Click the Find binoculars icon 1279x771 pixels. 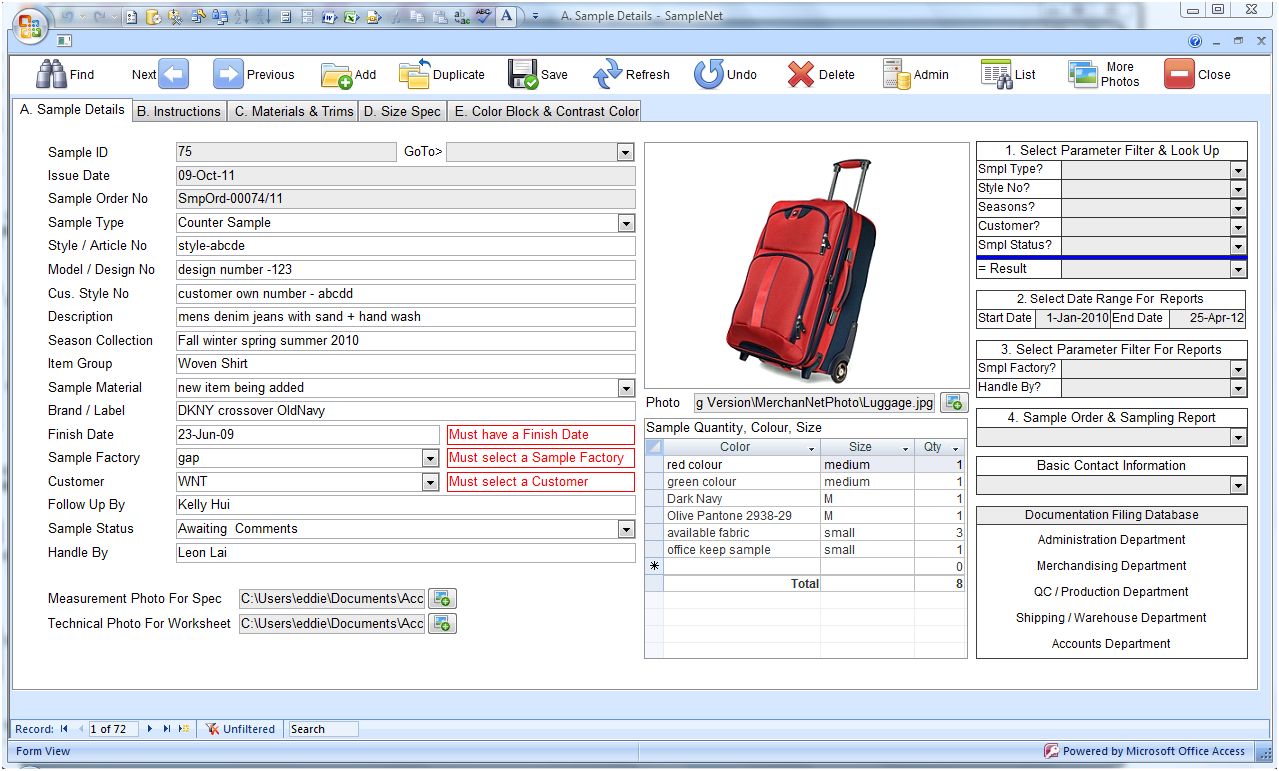(x=50, y=74)
